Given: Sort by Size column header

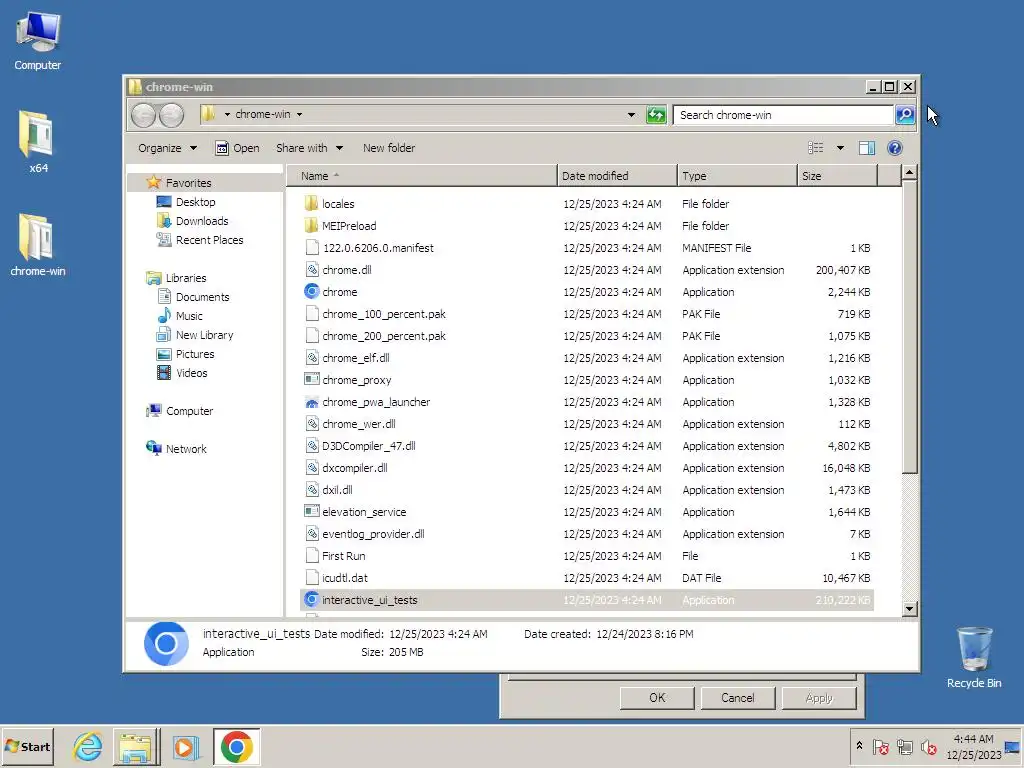Looking at the screenshot, I should point(837,176).
